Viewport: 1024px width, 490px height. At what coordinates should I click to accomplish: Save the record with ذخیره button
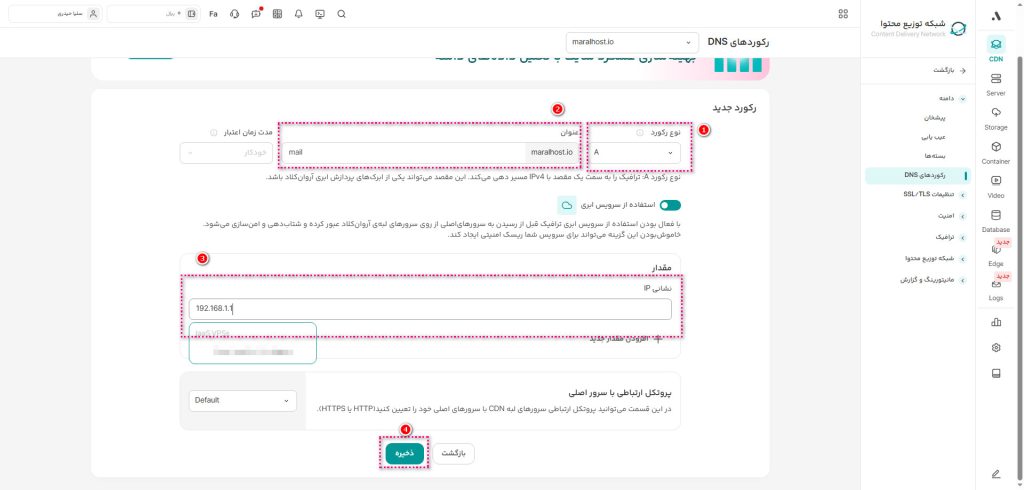click(x=404, y=453)
